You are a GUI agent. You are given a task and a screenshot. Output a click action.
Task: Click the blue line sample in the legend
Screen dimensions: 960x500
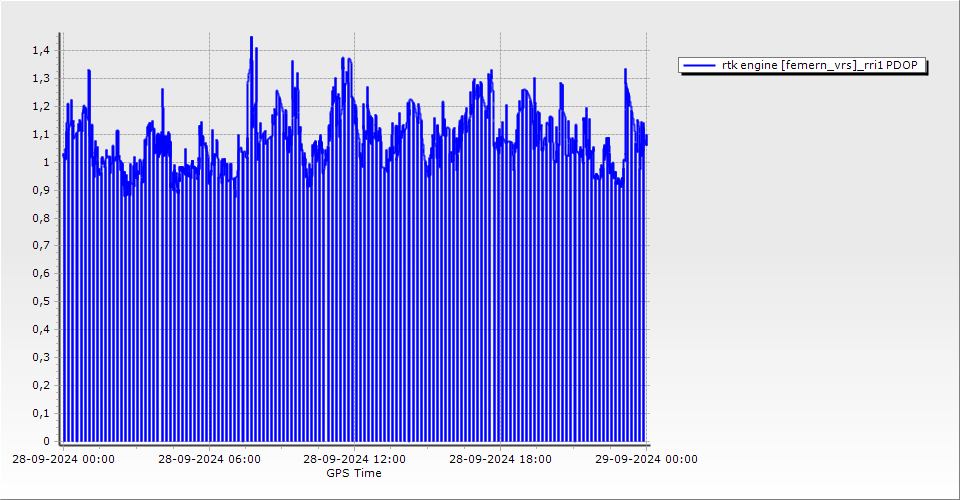[x=699, y=65]
